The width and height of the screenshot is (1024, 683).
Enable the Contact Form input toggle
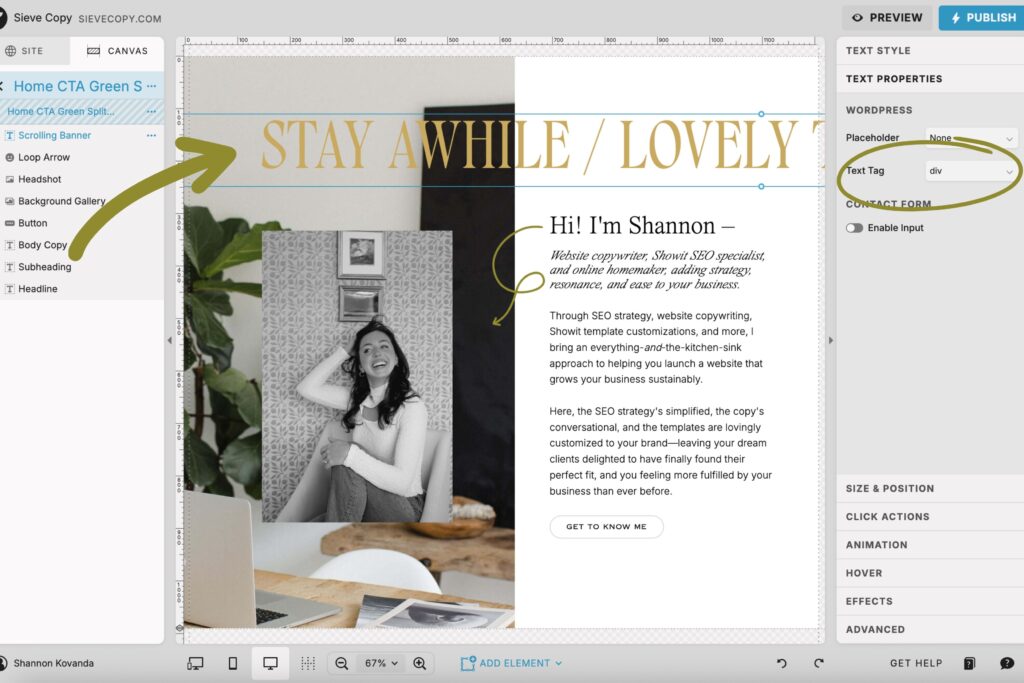[854, 228]
